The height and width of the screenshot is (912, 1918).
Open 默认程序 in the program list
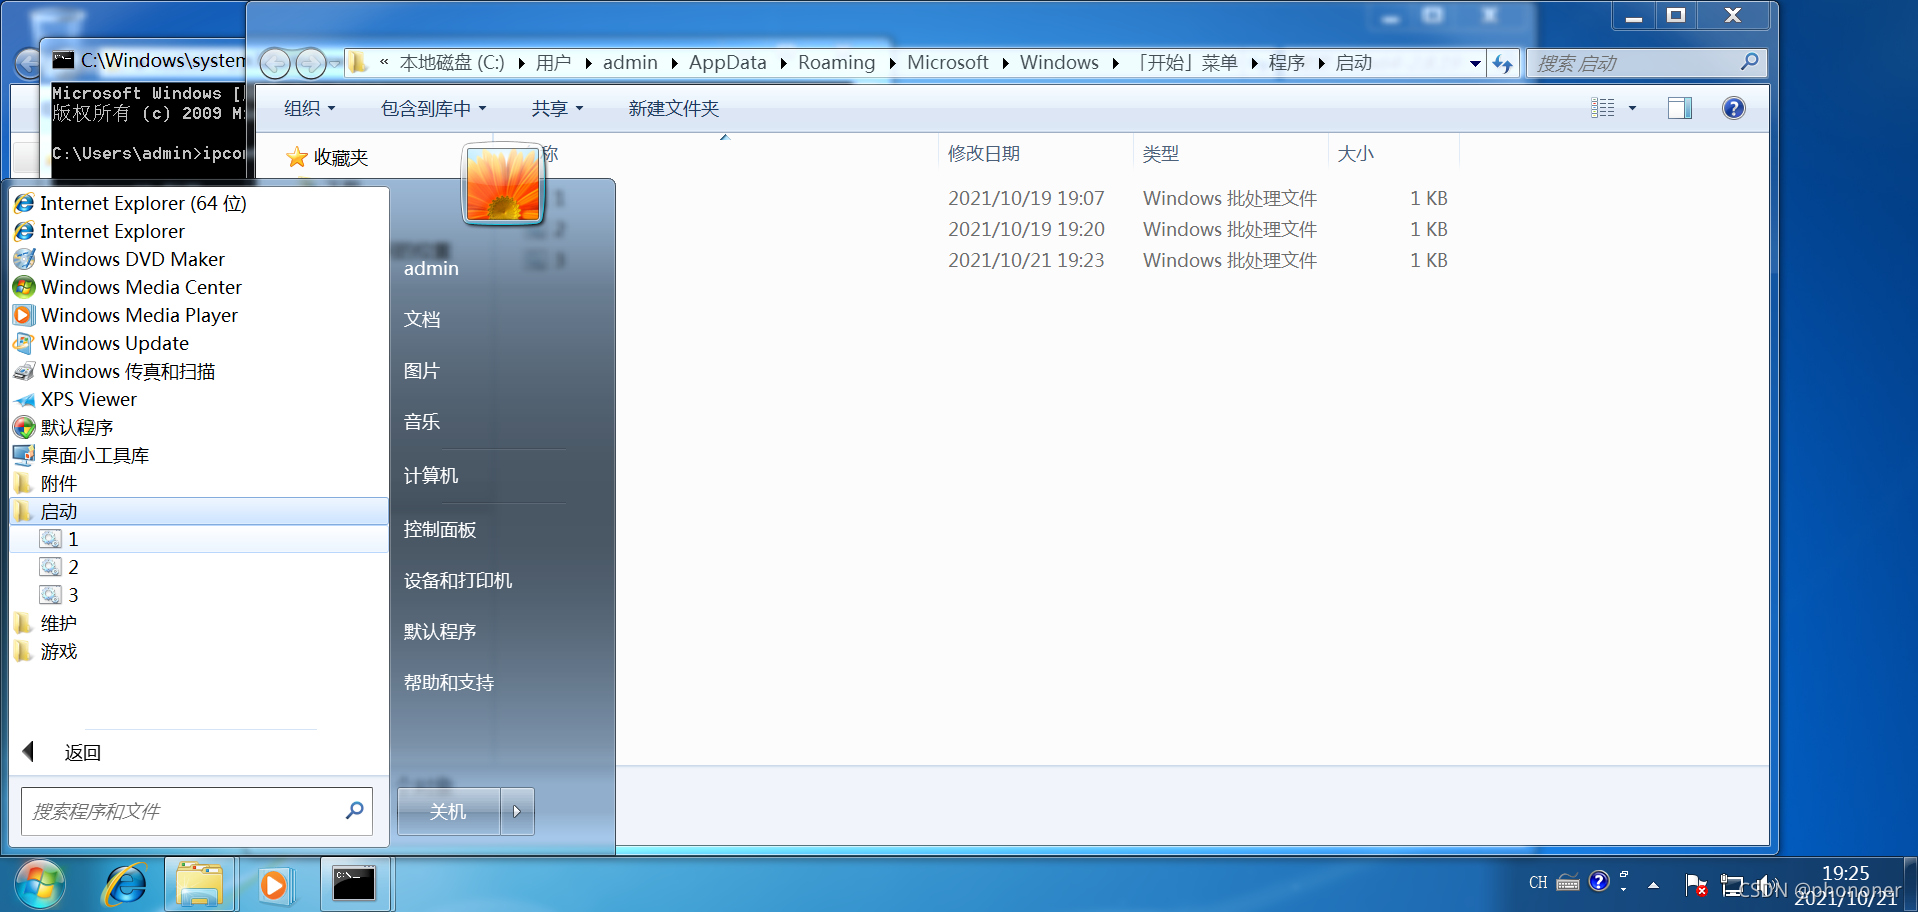pyautogui.click(x=64, y=427)
